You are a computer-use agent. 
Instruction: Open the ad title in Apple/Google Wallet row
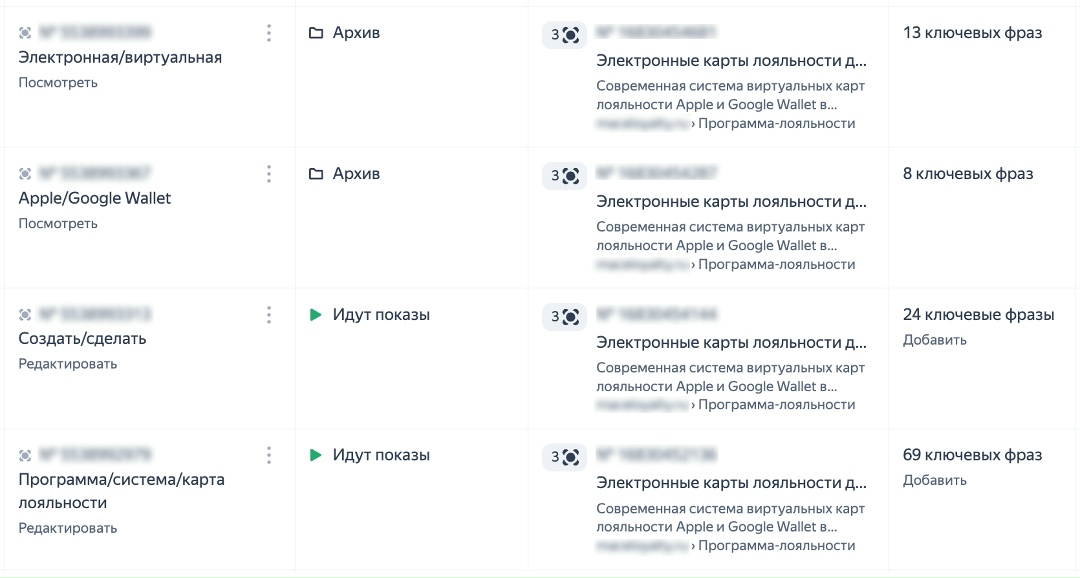click(x=731, y=201)
